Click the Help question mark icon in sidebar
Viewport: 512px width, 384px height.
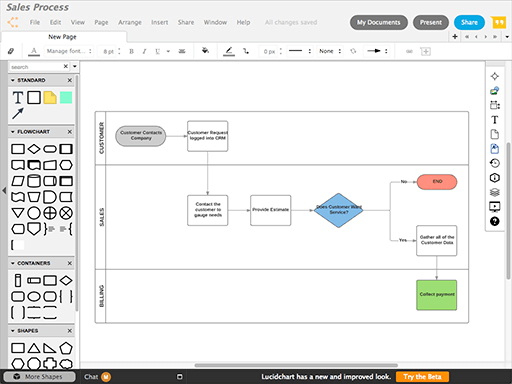495,221
